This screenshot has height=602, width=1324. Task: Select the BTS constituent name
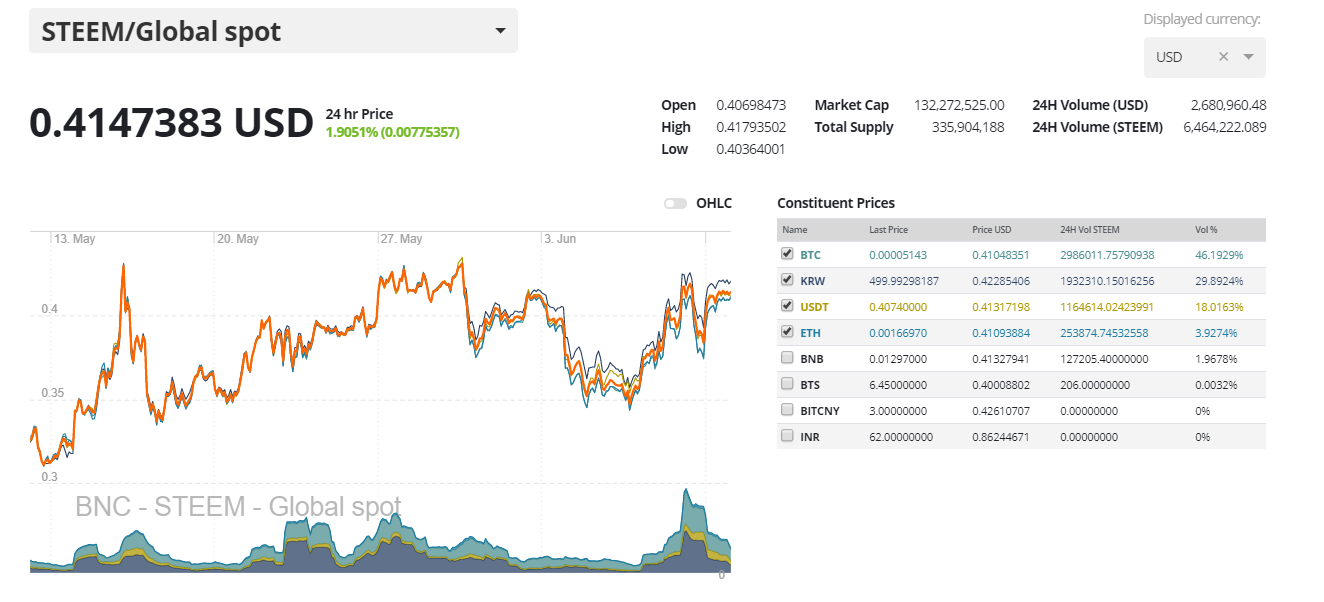click(x=810, y=384)
